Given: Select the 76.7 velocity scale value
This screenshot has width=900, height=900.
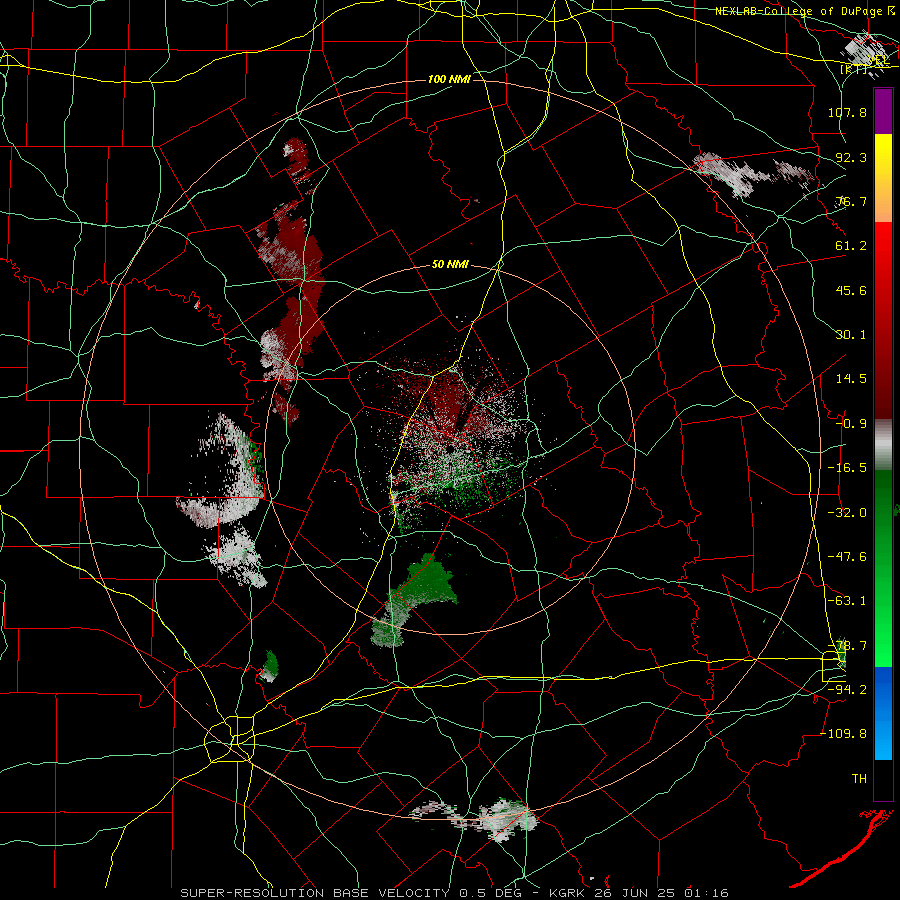Looking at the screenshot, I should [x=851, y=201].
